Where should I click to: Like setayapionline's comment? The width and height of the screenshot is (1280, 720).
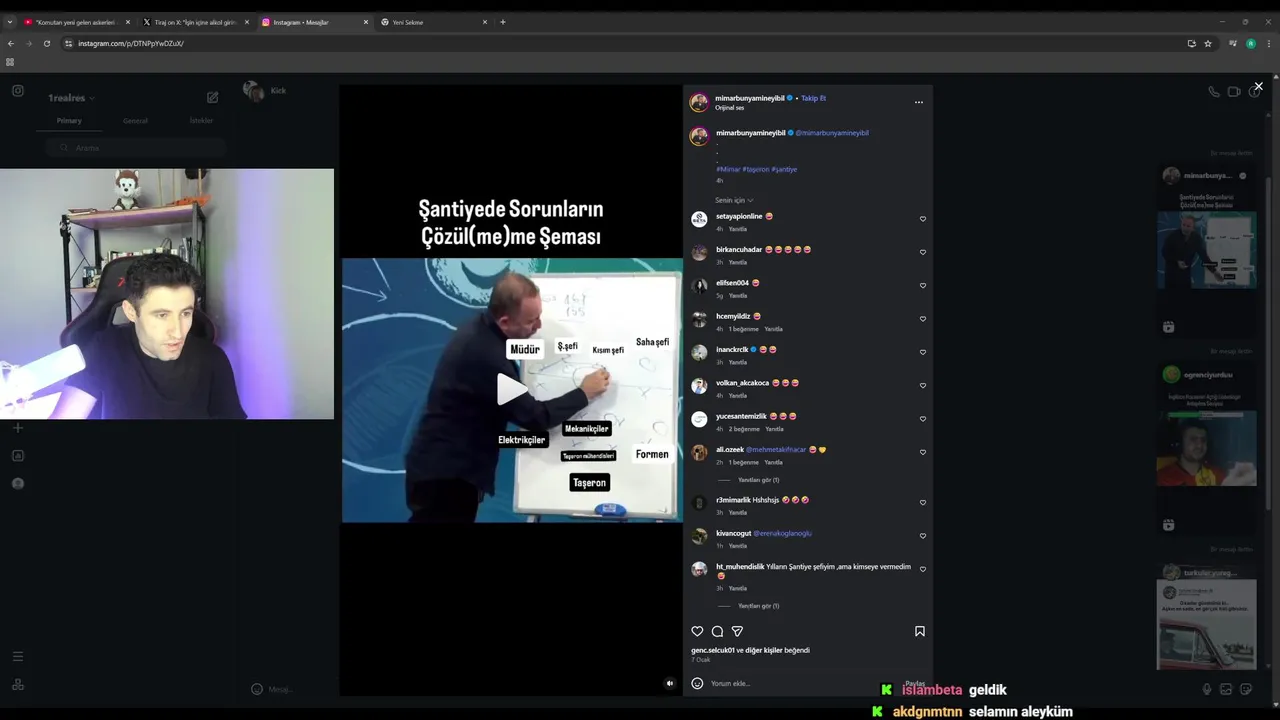(922, 219)
